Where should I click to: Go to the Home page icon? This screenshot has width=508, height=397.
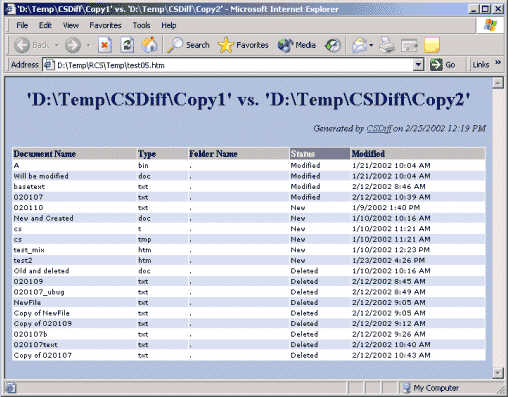(150, 45)
